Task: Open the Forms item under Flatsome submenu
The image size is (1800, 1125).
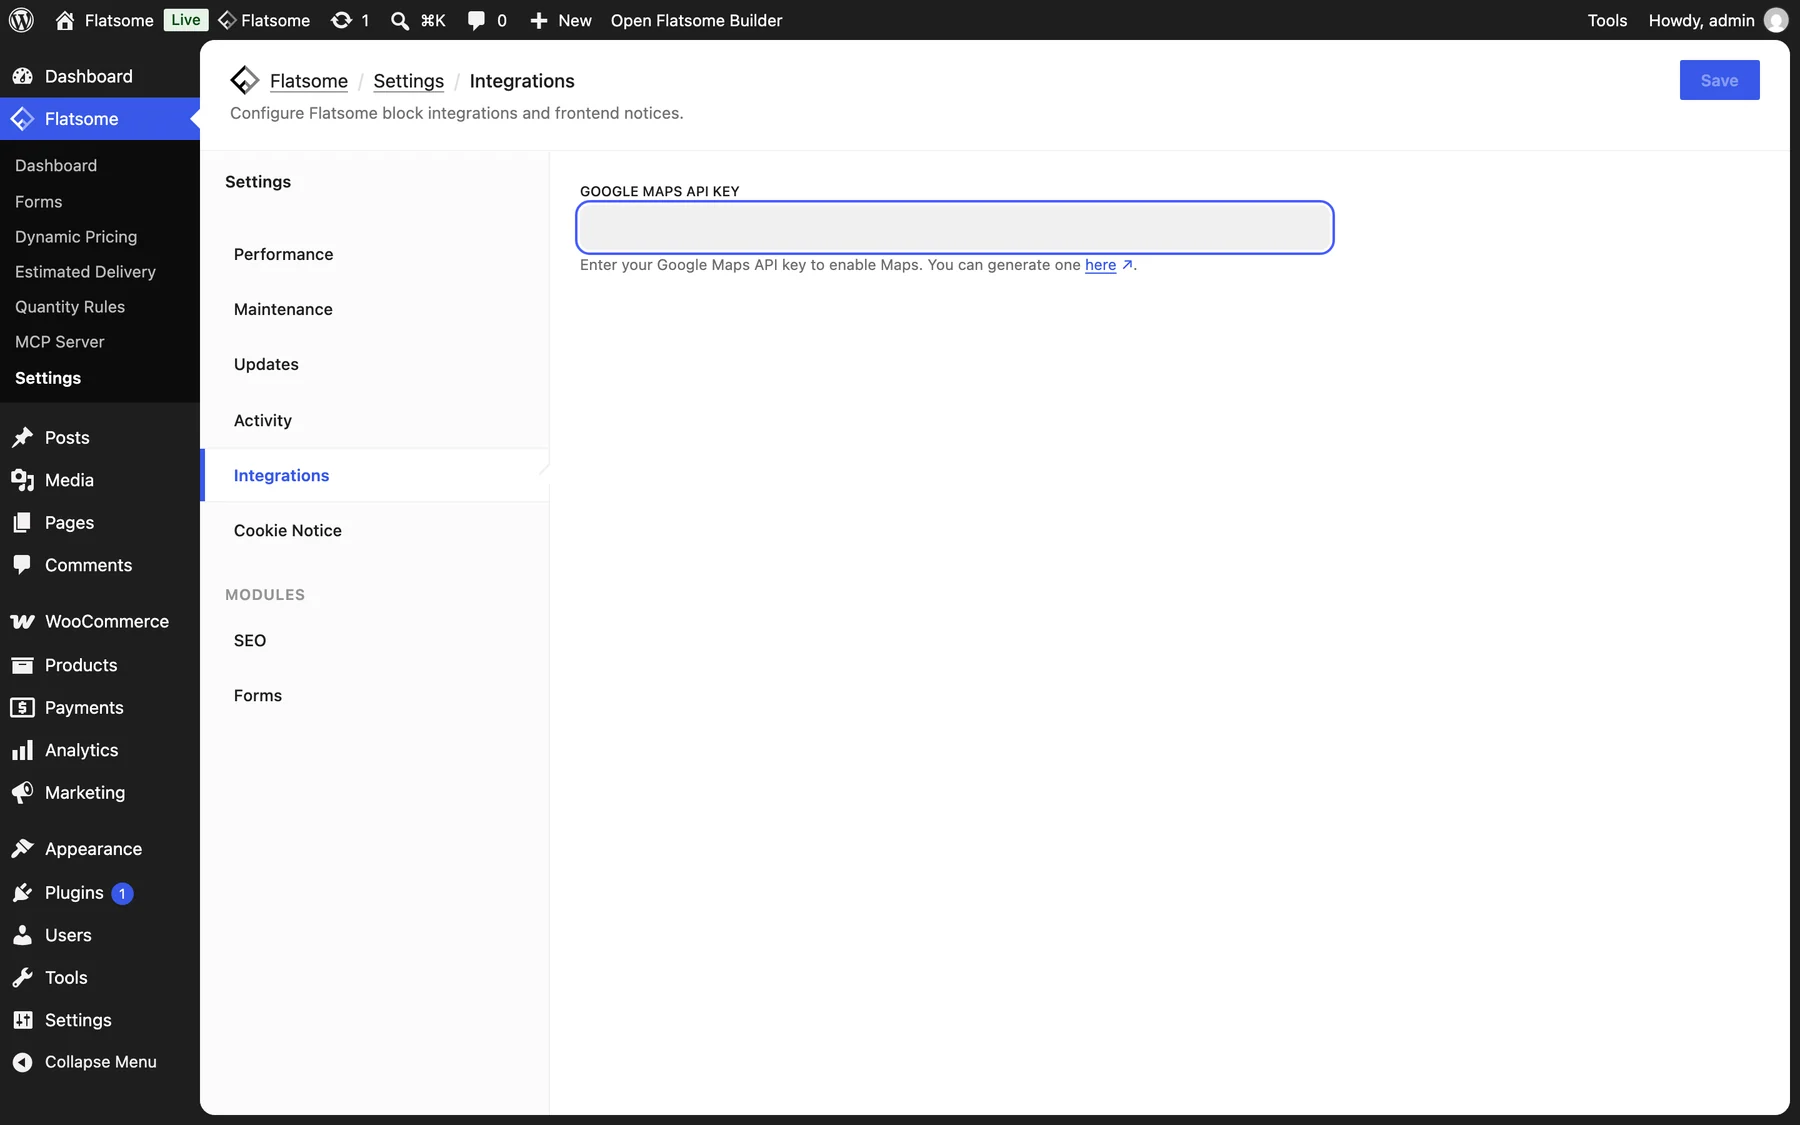Action: point(38,202)
